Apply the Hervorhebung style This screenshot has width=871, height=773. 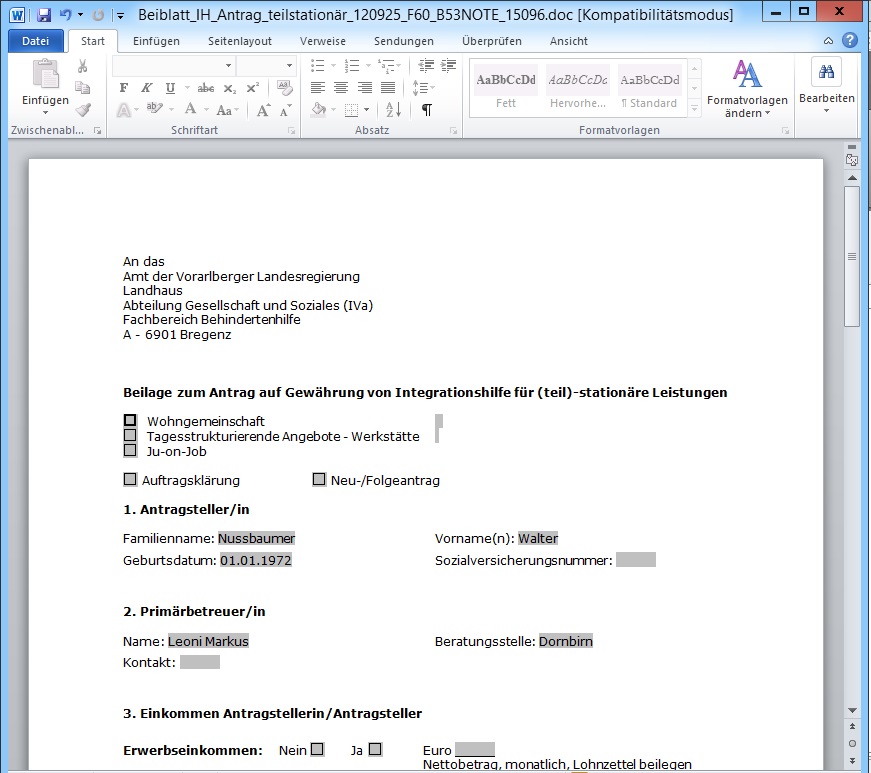(x=578, y=88)
